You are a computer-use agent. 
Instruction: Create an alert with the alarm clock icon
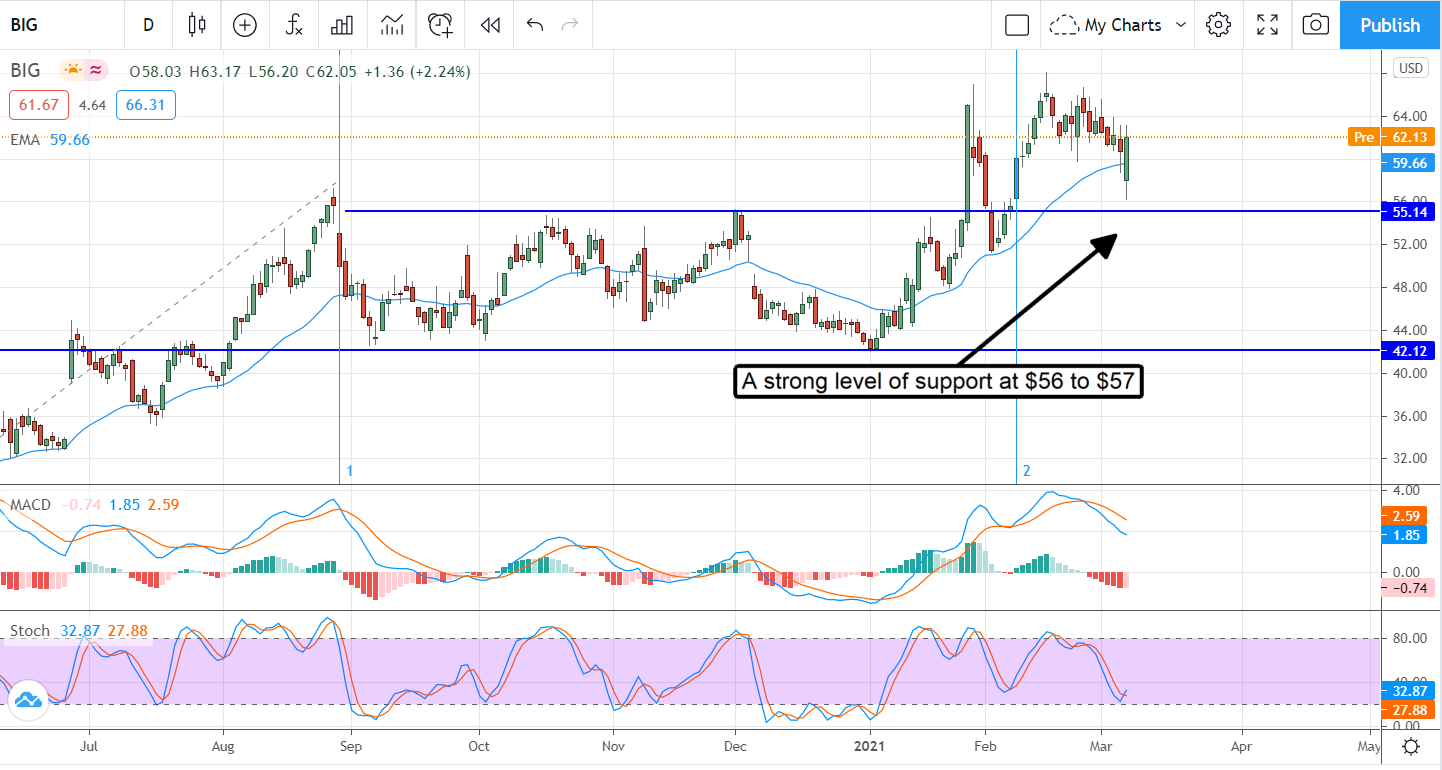pyautogui.click(x=440, y=25)
